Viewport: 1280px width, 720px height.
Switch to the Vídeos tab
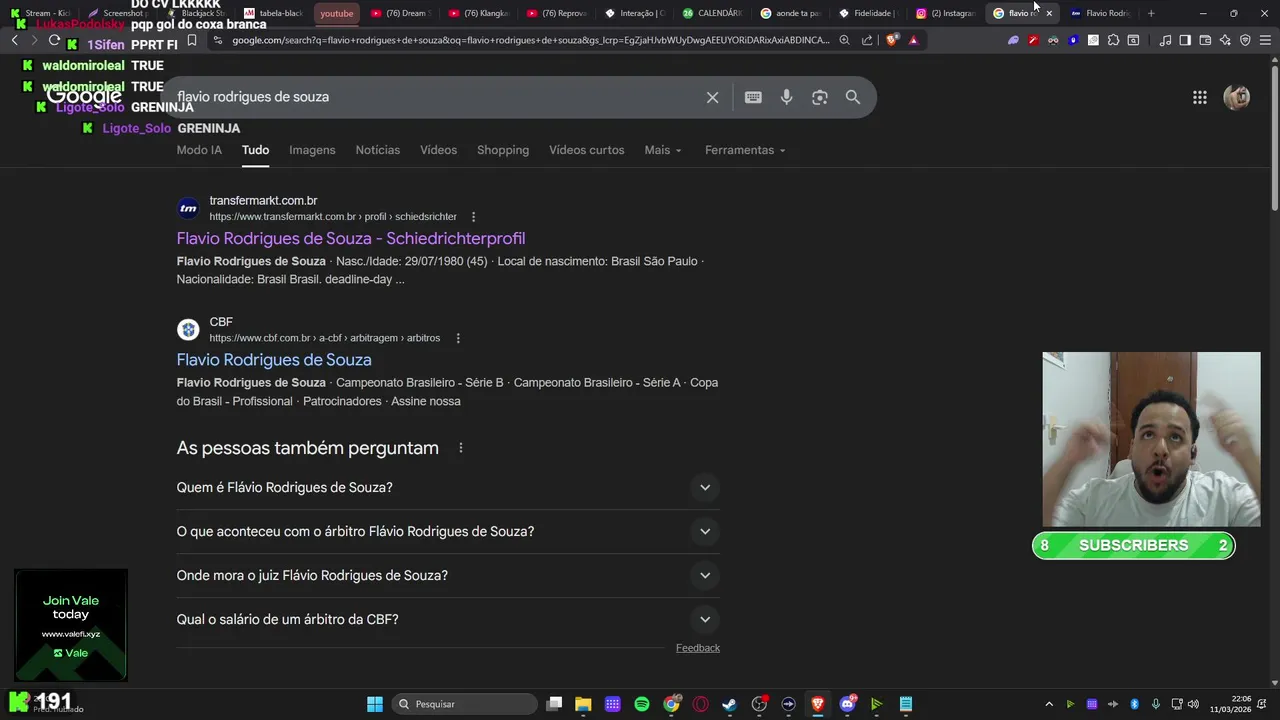(438, 150)
